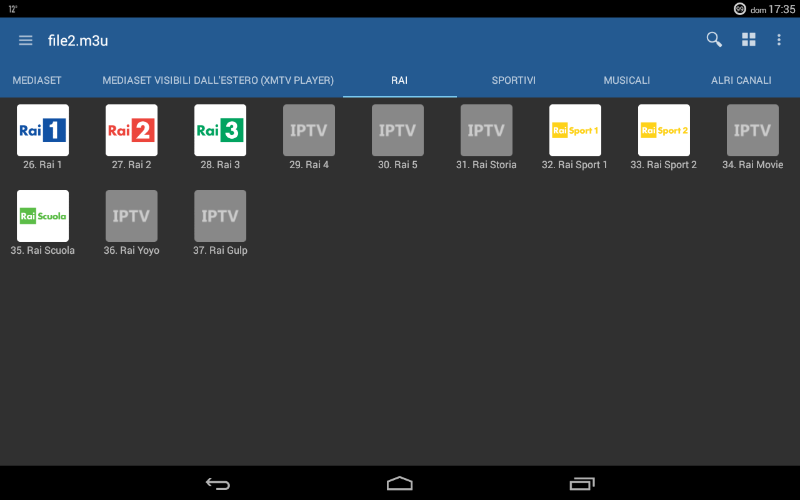Tap the Android recent apps button

click(x=582, y=483)
